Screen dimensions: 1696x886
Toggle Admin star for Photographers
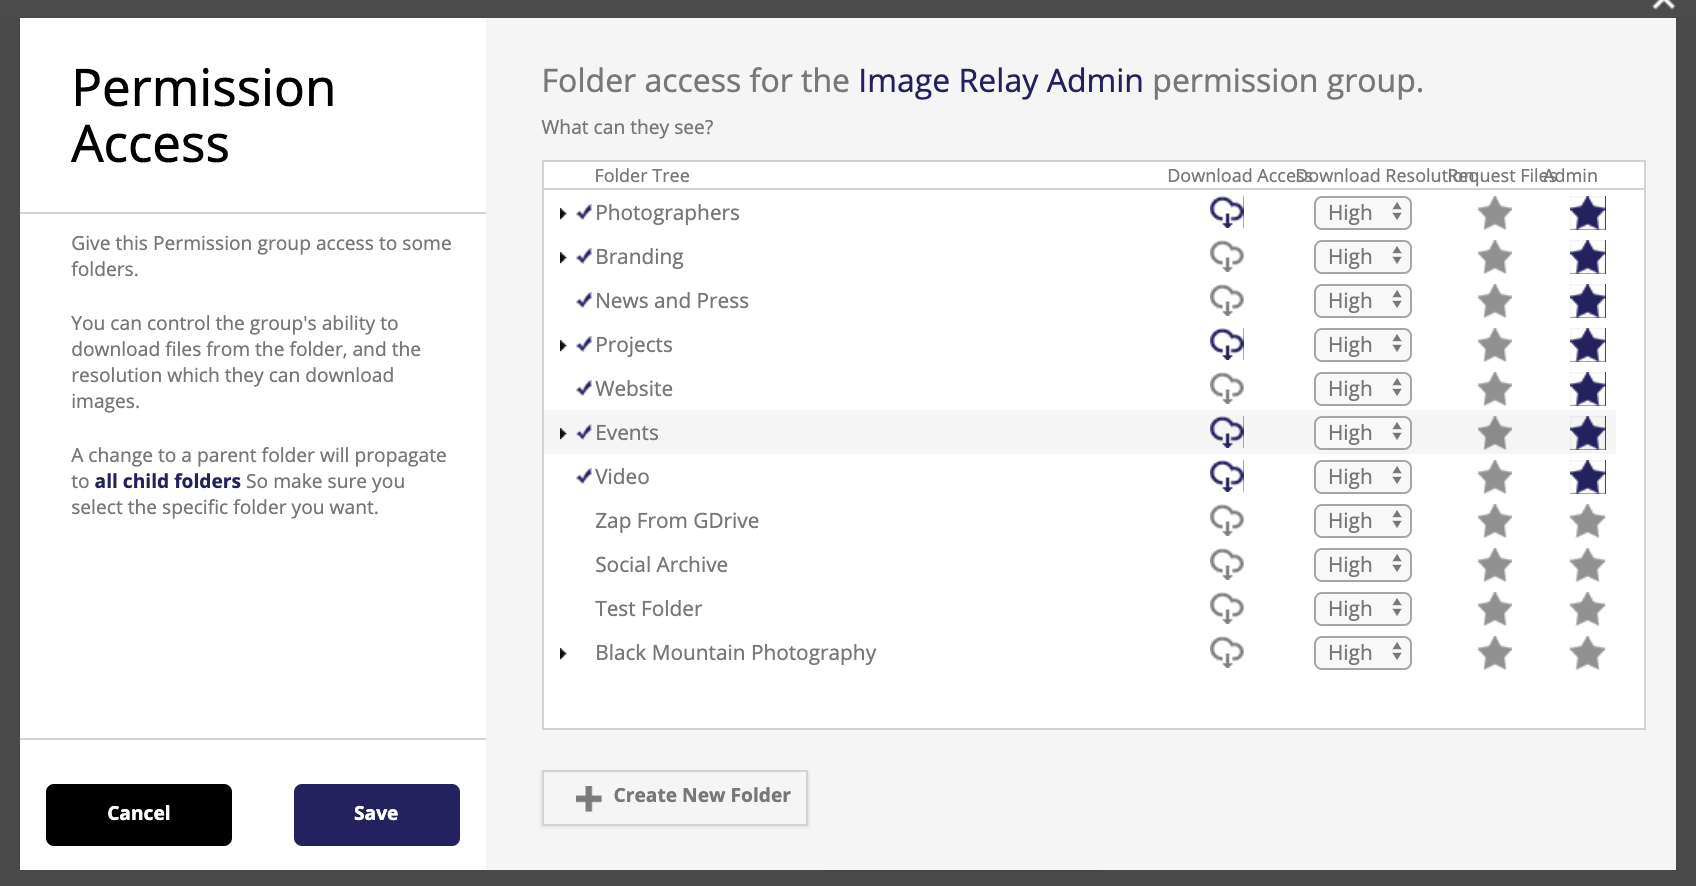click(x=1588, y=213)
